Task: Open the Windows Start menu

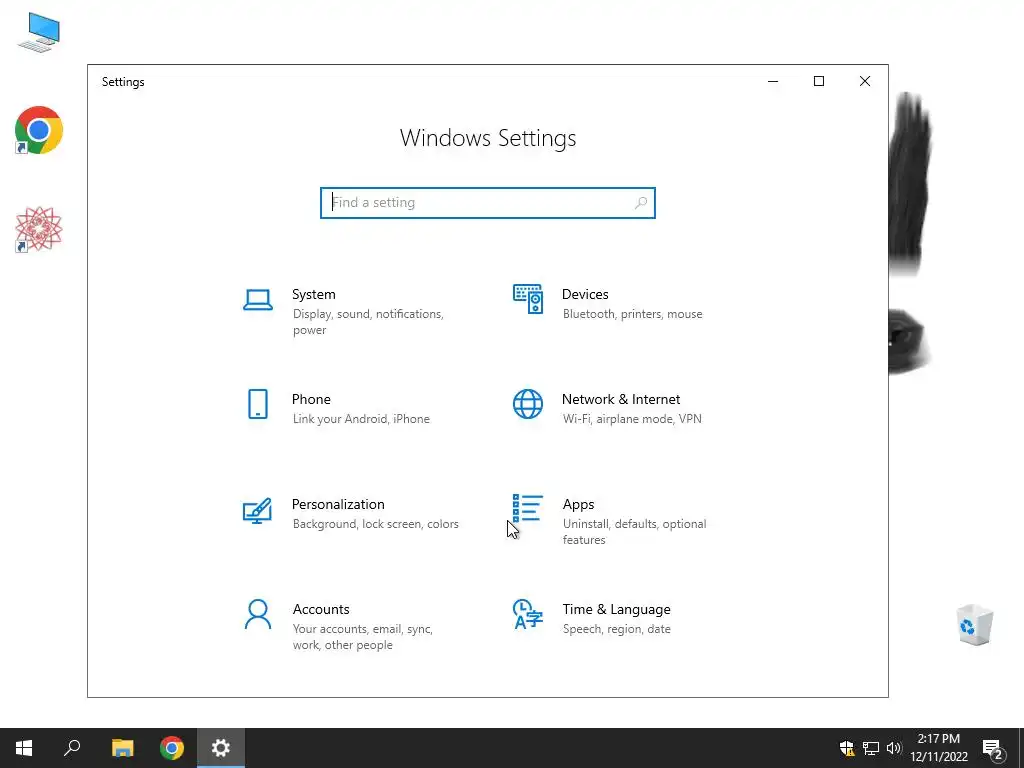Action: [24, 748]
